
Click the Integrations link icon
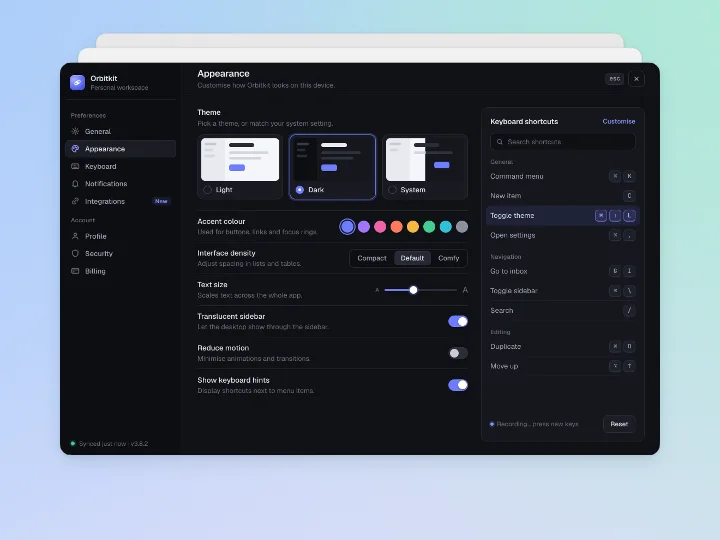[x=75, y=201]
